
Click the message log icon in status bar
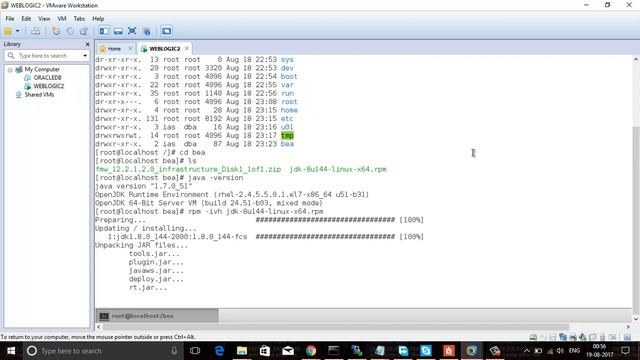click(x=627, y=337)
